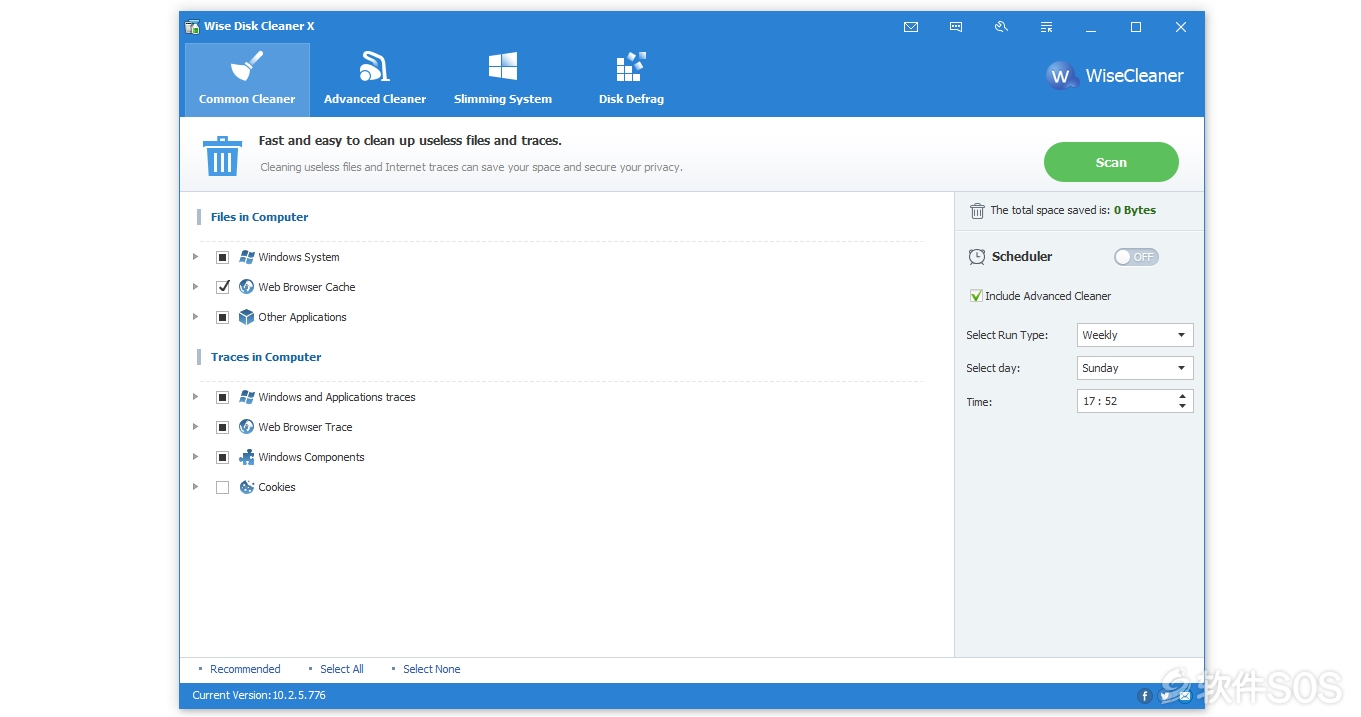Click the email icon in status bar

point(1185,696)
